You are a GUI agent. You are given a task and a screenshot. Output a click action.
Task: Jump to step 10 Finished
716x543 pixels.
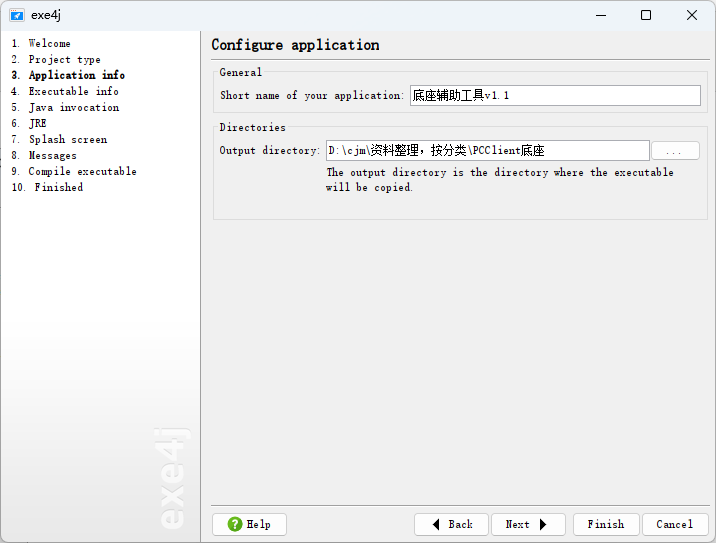coord(47,187)
